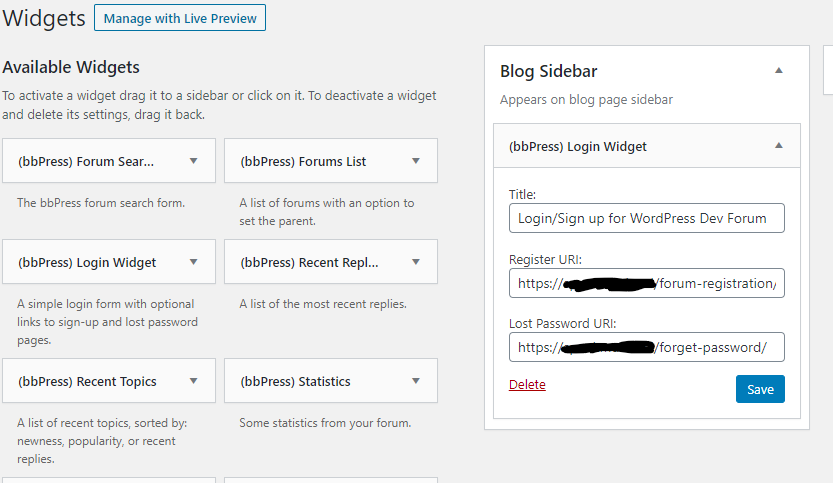The image size is (833, 483).
Task: Select the (bbPress) Statistics widget title
Action: [x=295, y=382]
